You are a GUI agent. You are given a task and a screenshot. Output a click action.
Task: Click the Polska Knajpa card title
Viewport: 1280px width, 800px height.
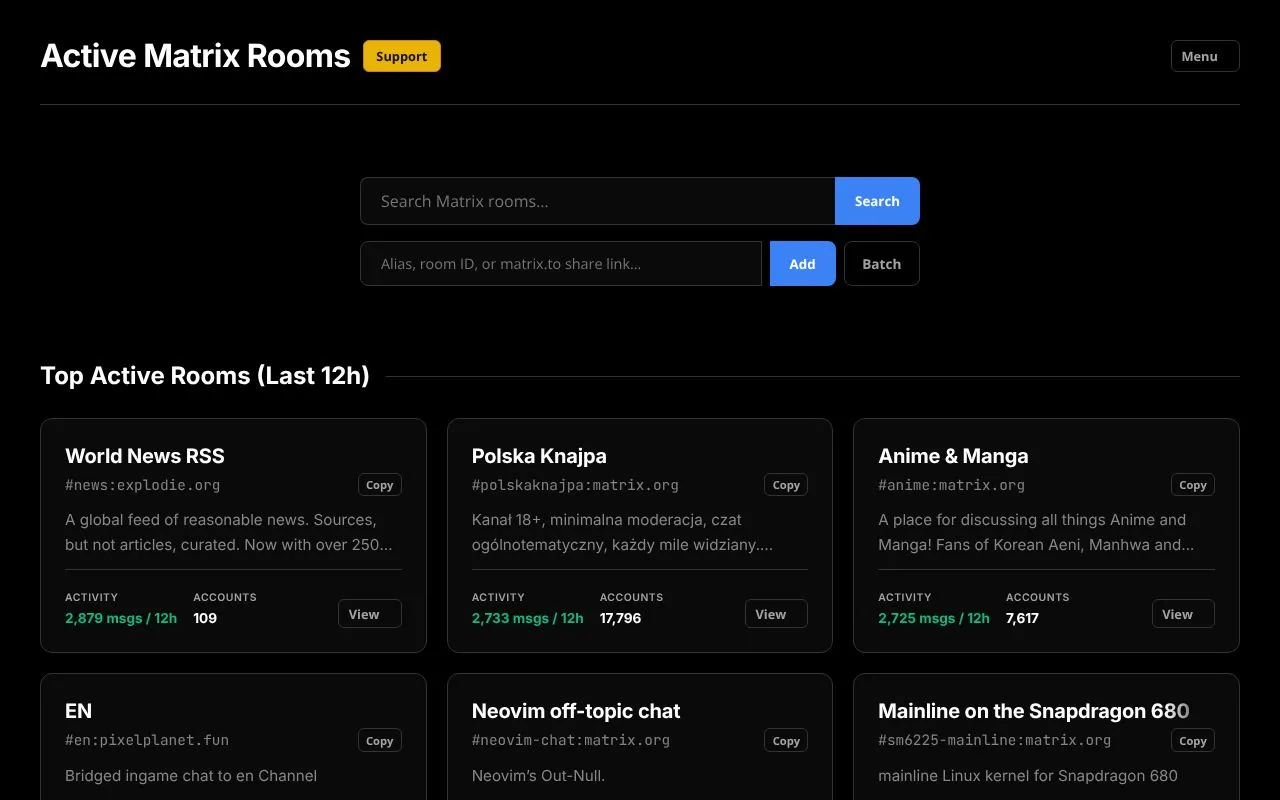539,456
